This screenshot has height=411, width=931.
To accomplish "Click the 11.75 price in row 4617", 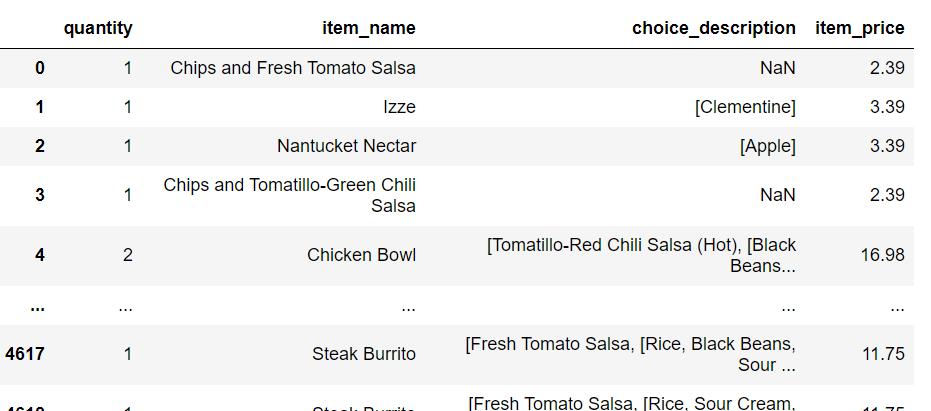I will (x=884, y=355).
